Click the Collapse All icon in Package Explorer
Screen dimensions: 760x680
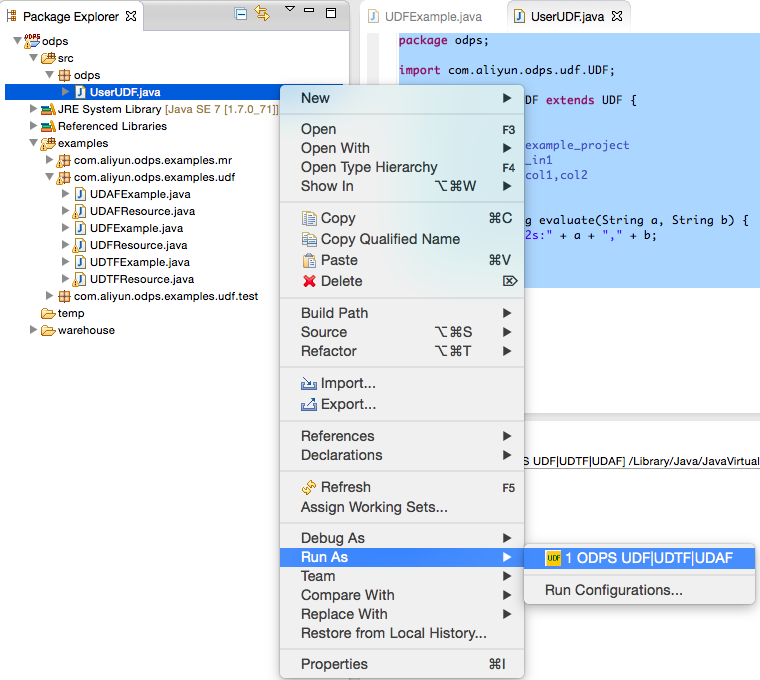point(240,14)
